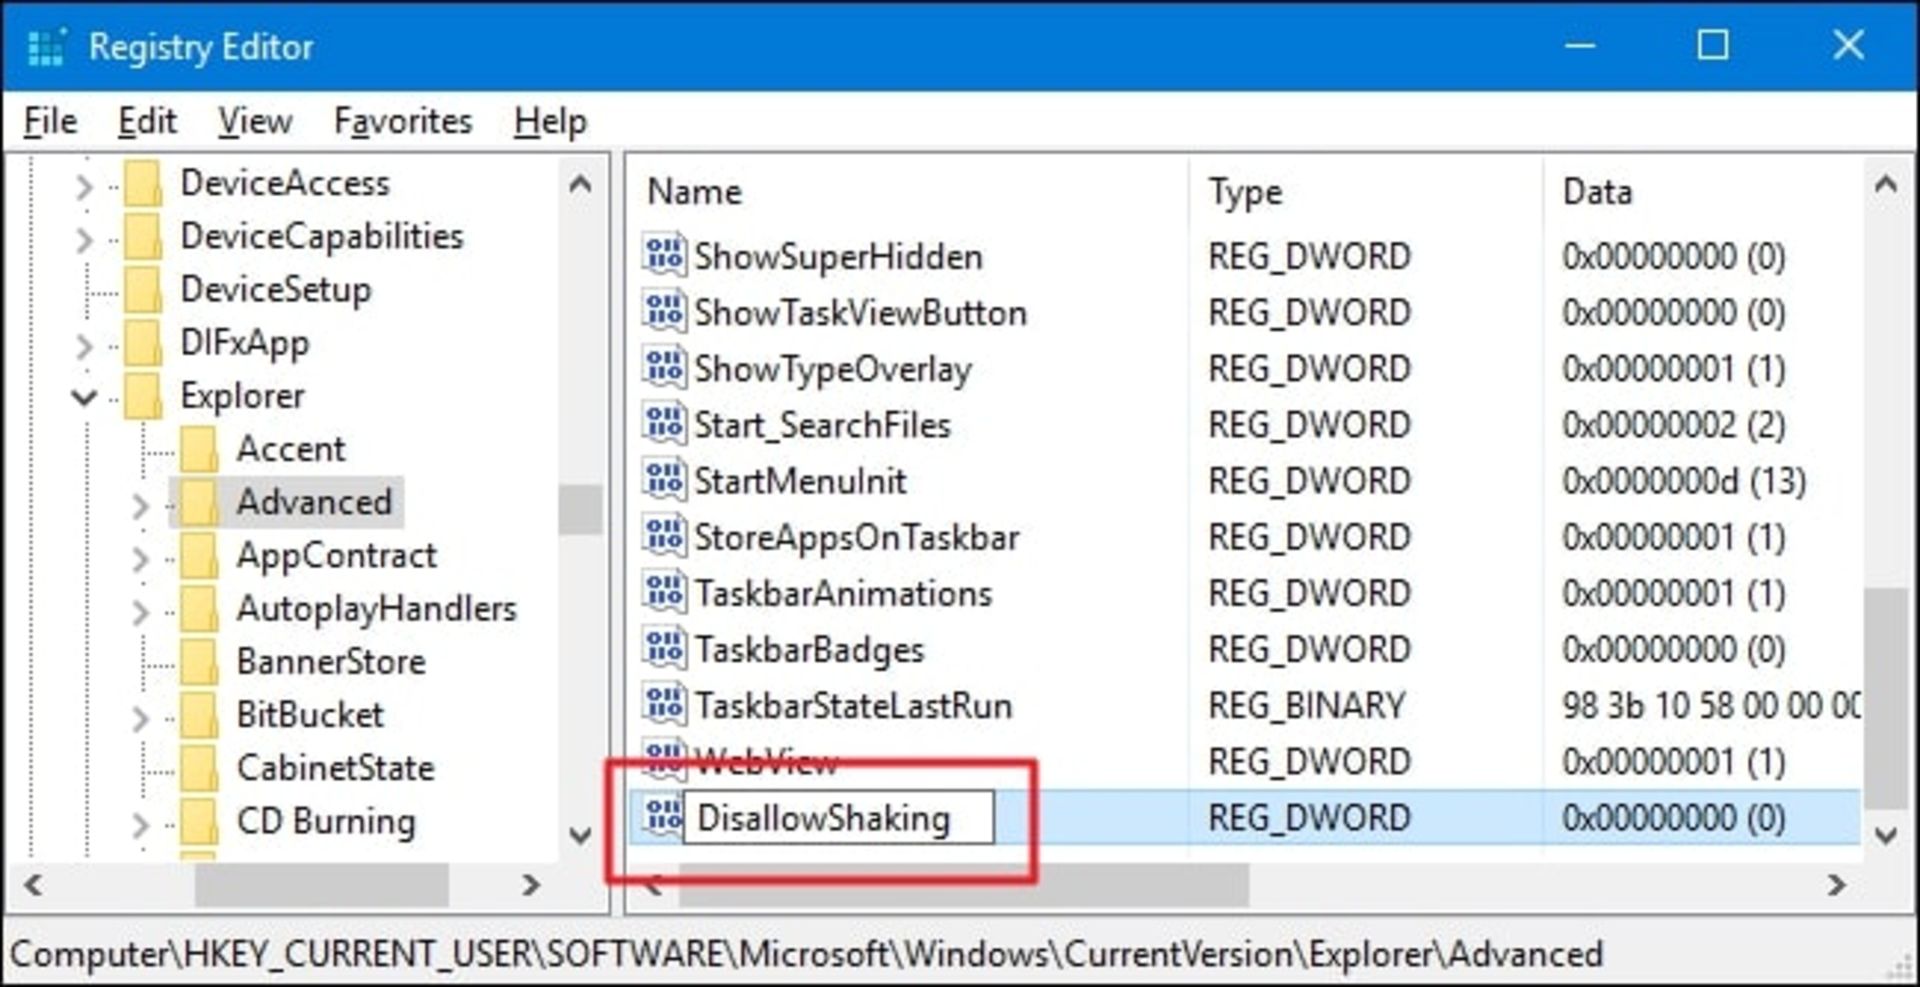
Task: Click the tree pane scroll up arrow
Action: [580, 184]
